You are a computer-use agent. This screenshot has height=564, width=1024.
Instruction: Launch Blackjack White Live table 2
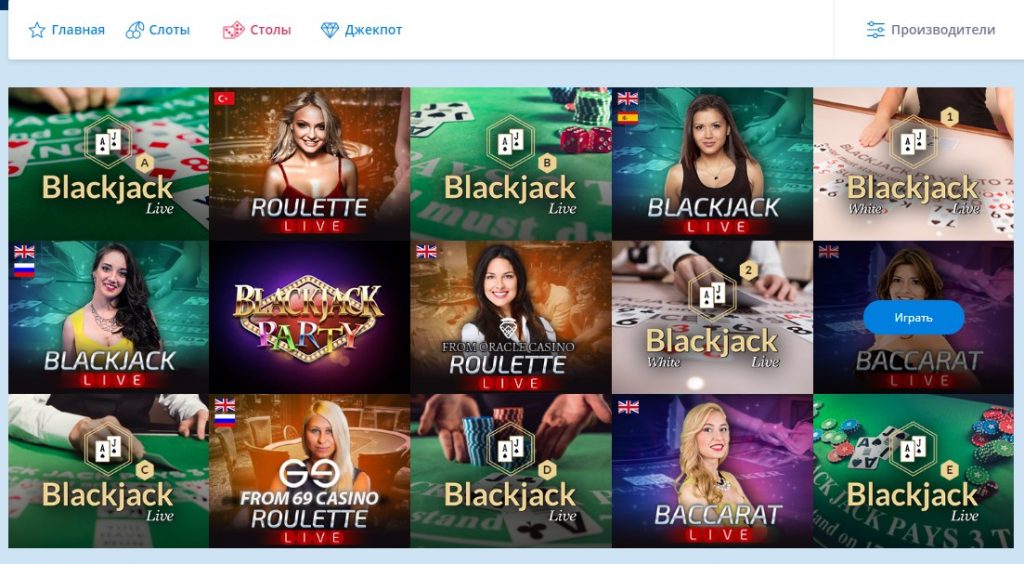pyautogui.click(x=712, y=317)
